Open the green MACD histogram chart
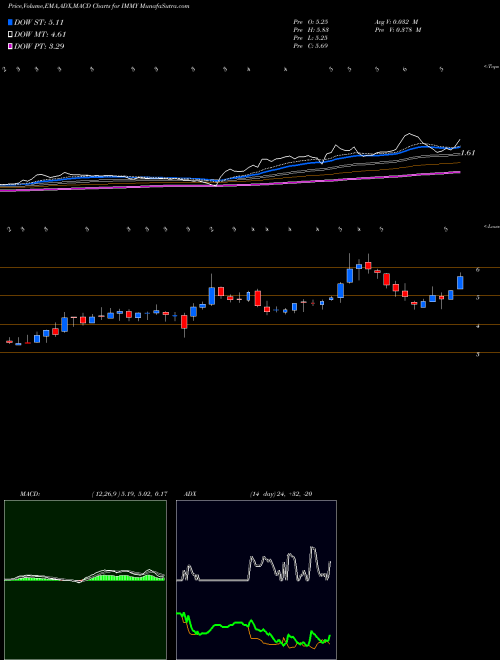 pos(85,580)
